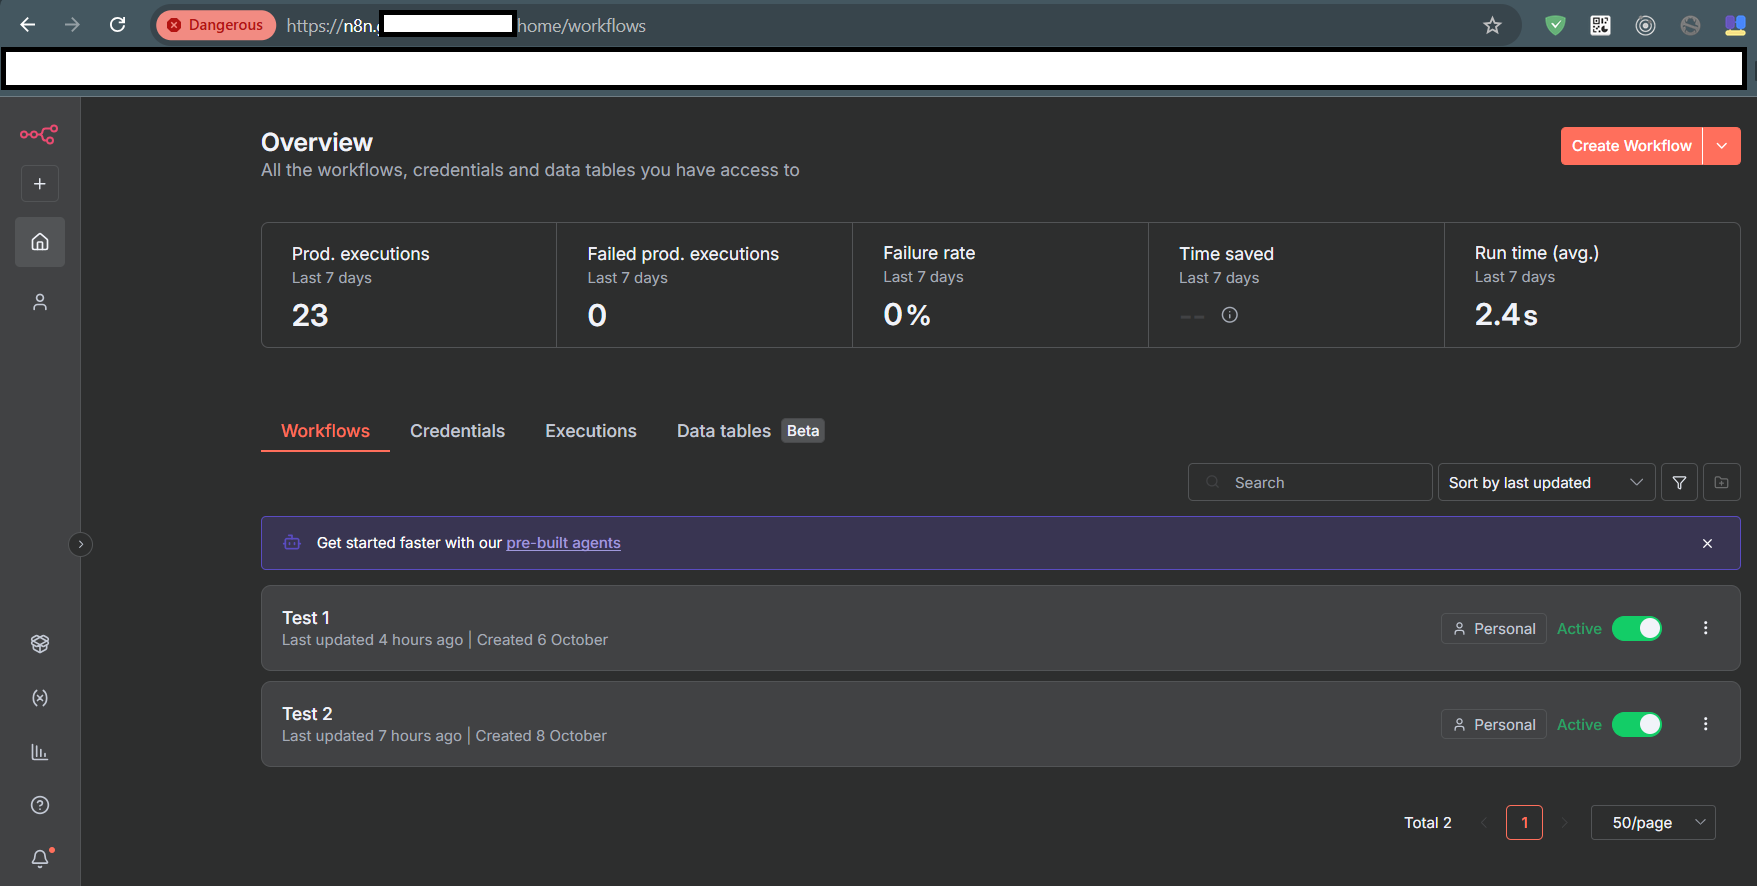Click the plus icon in sidebar
Image resolution: width=1757 pixels, height=886 pixels.
point(40,184)
